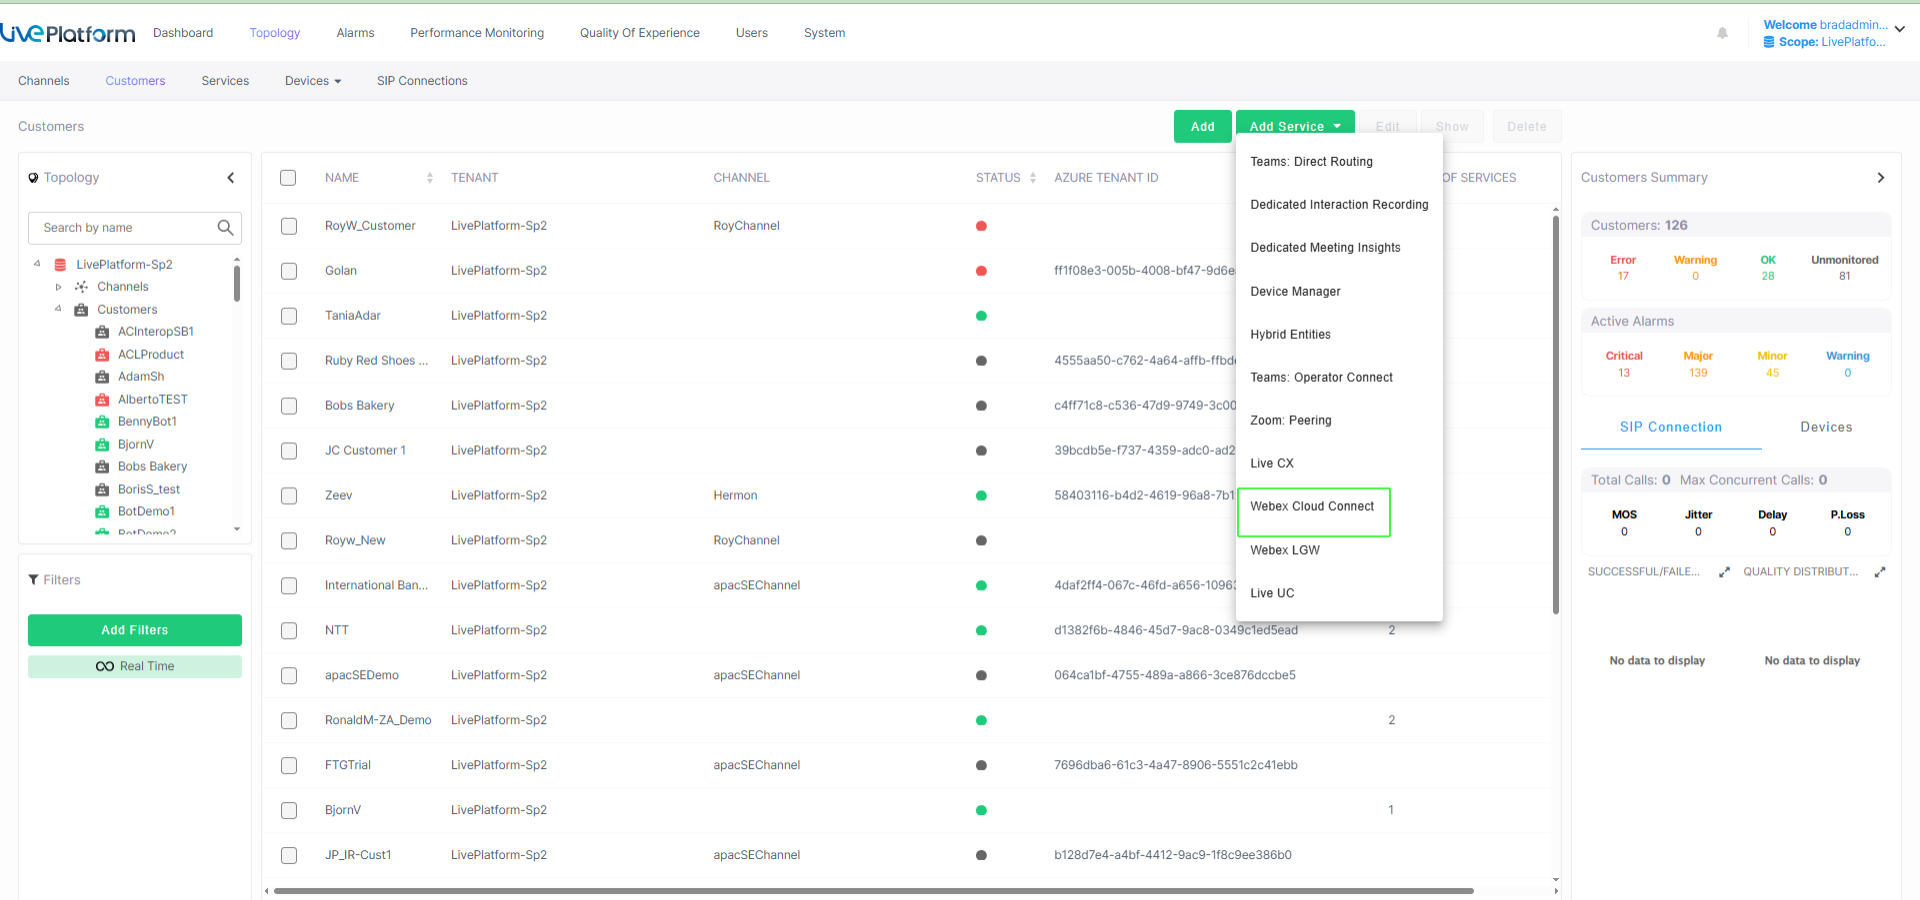Click the Delete button
Image resolution: width=1920 pixels, height=900 pixels.
click(1526, 126)
